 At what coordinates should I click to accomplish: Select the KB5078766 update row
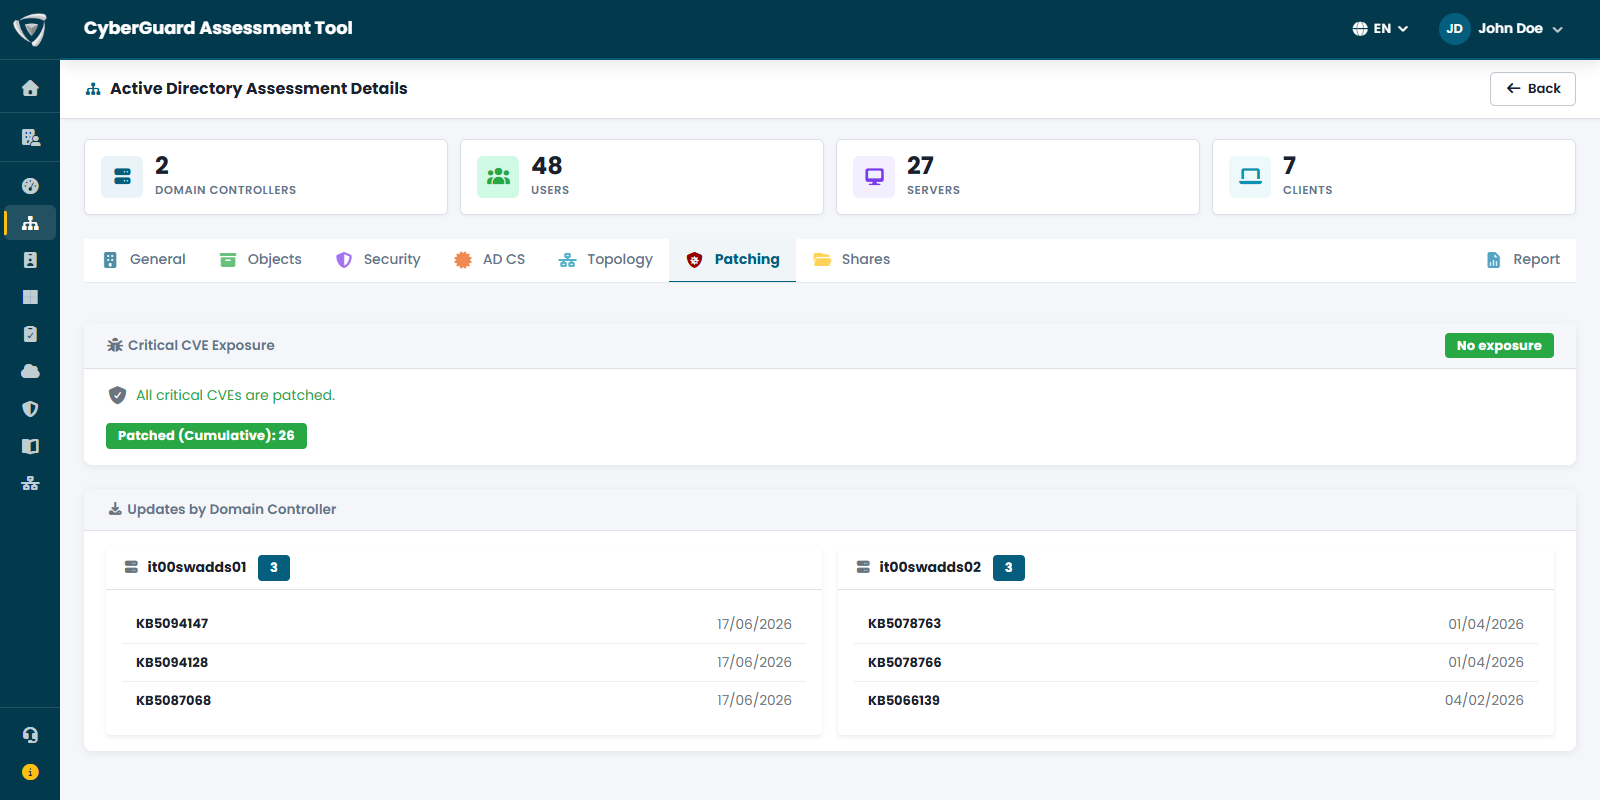tap(1196, 662)
